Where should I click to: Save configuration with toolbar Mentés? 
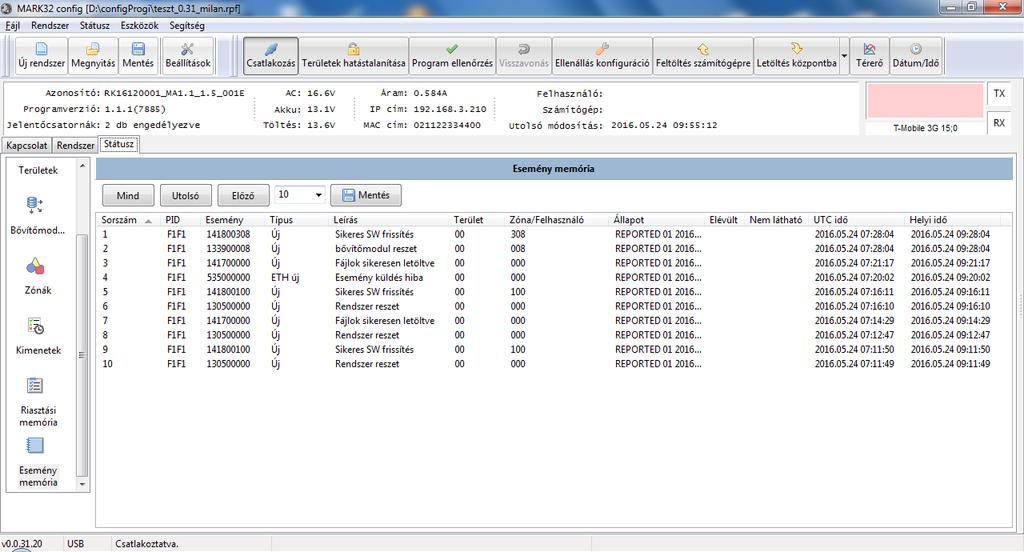pyautogui.click(x=138, y=56)
